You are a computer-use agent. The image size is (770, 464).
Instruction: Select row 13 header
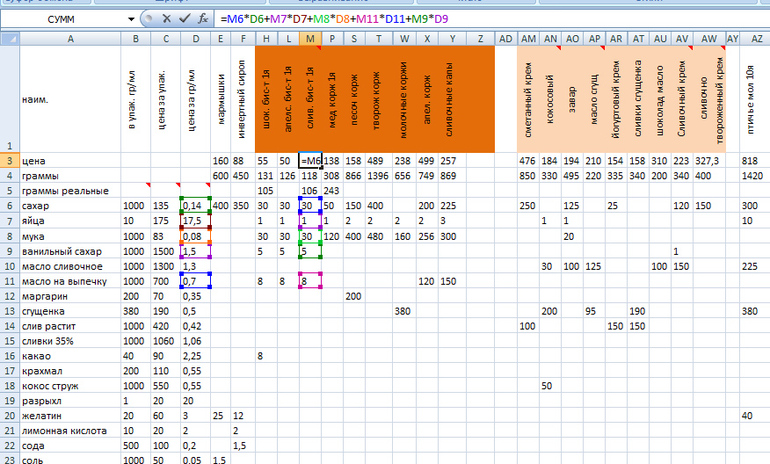coord(9,311)
